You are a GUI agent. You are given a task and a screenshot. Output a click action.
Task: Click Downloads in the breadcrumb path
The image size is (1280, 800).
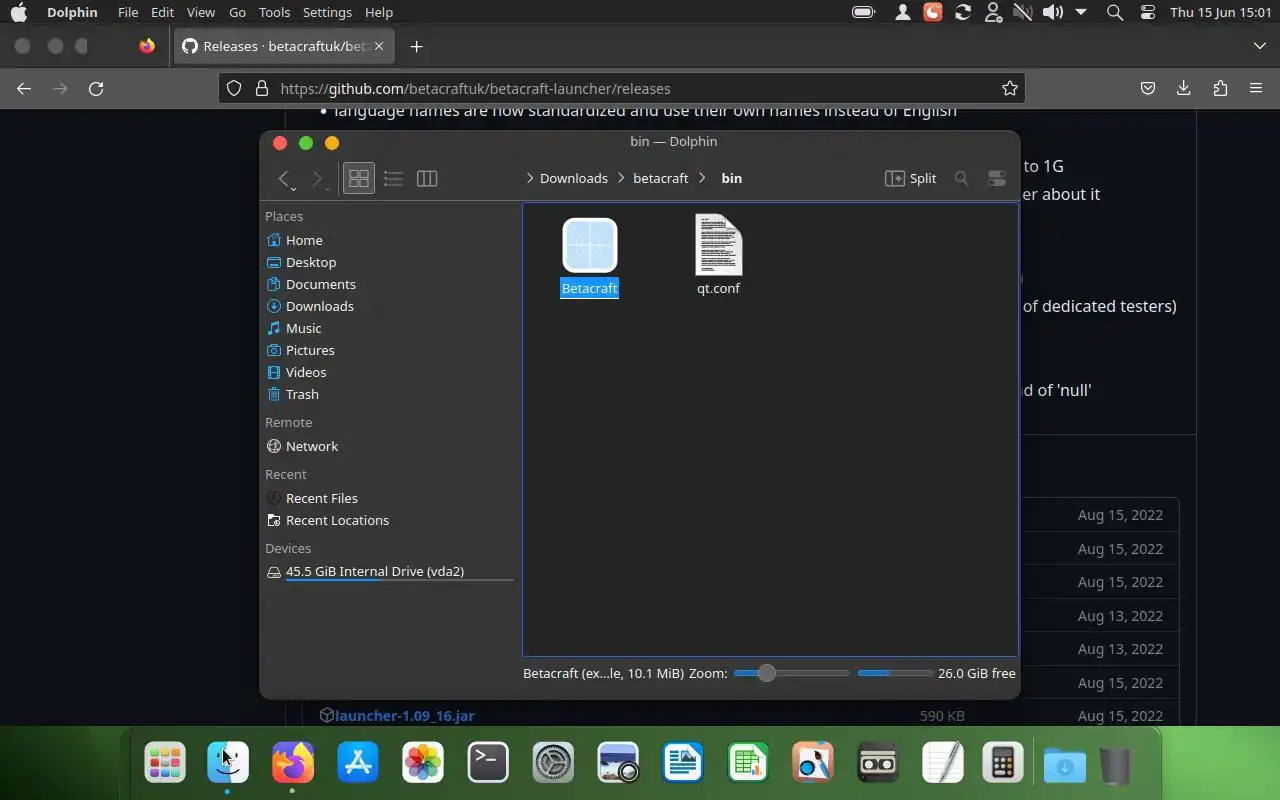tap(574, 178)
